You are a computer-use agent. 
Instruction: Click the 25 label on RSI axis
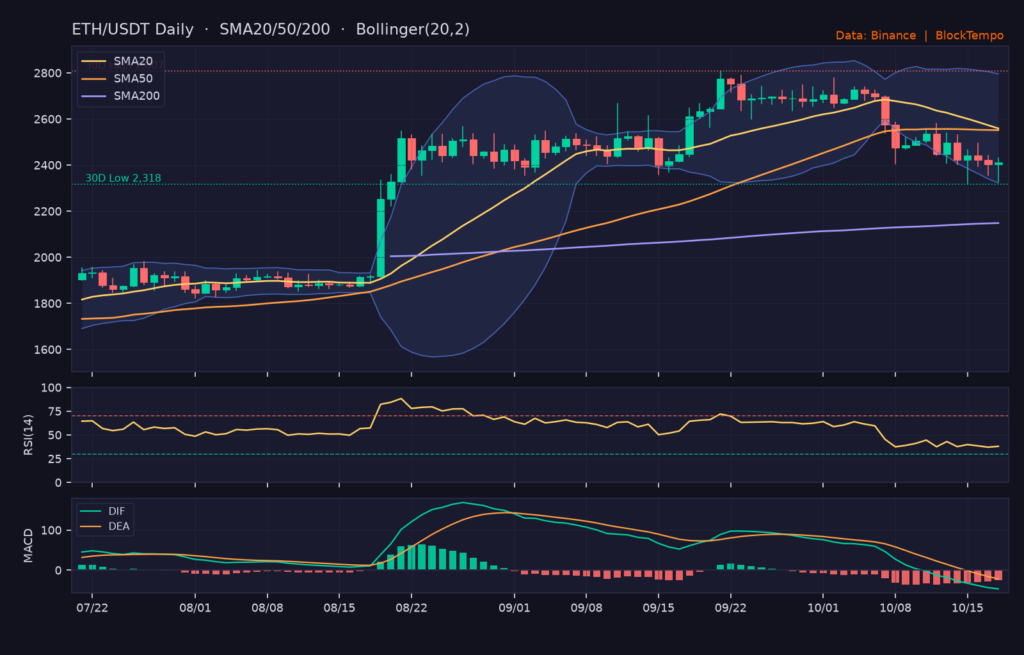click(55, 458)
